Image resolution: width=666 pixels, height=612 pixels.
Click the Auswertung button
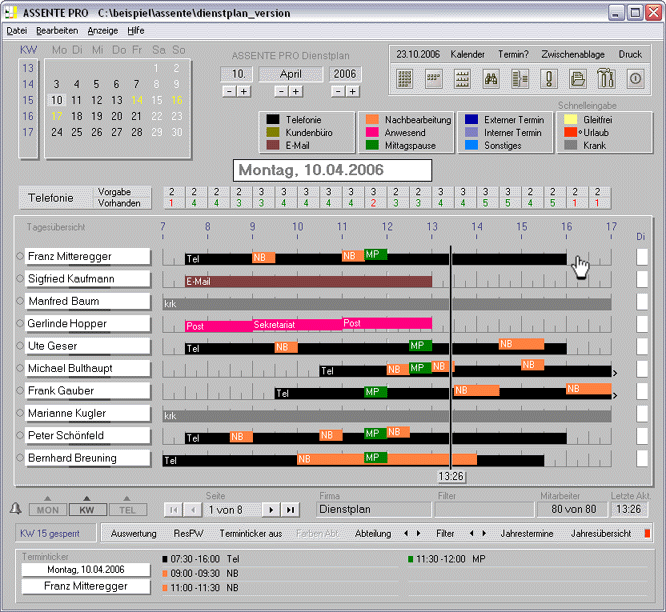133,533
